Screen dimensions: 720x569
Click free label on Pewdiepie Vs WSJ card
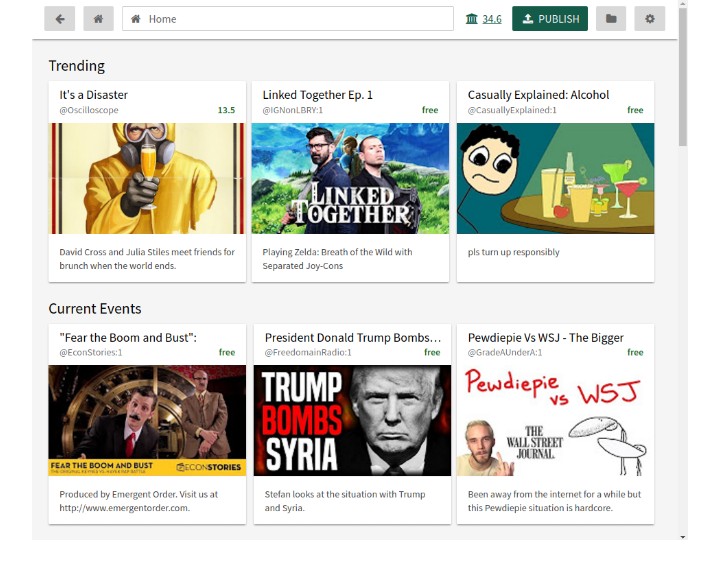635,352
